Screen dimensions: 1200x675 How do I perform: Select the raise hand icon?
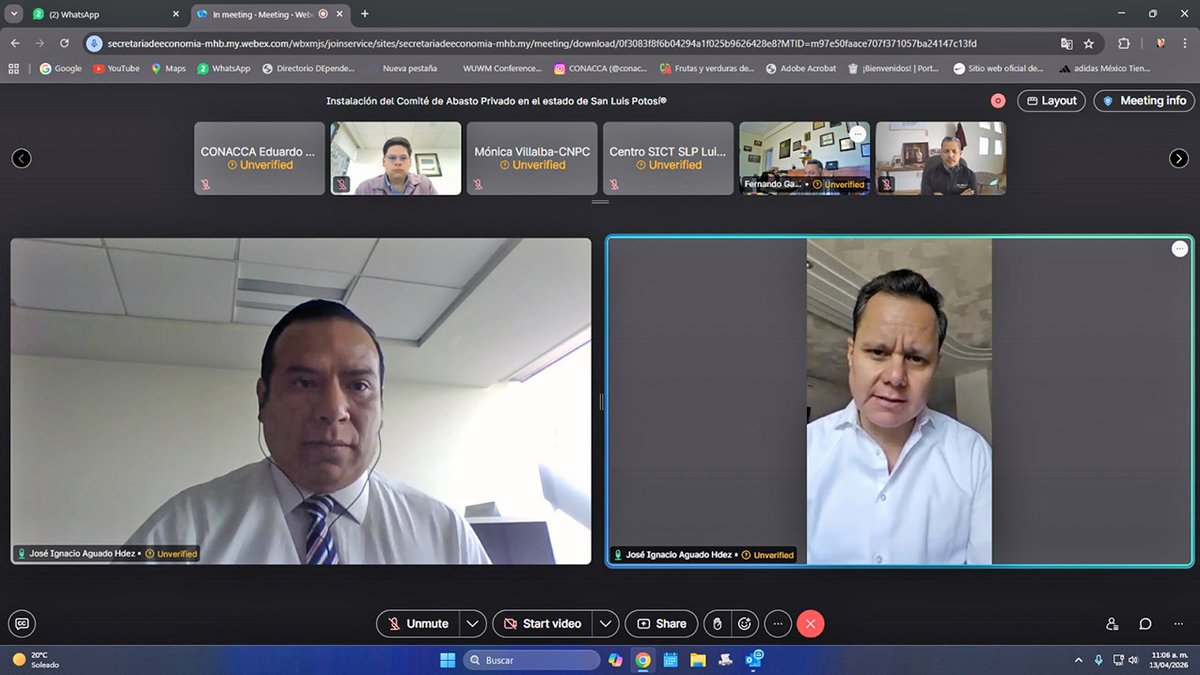717,623
